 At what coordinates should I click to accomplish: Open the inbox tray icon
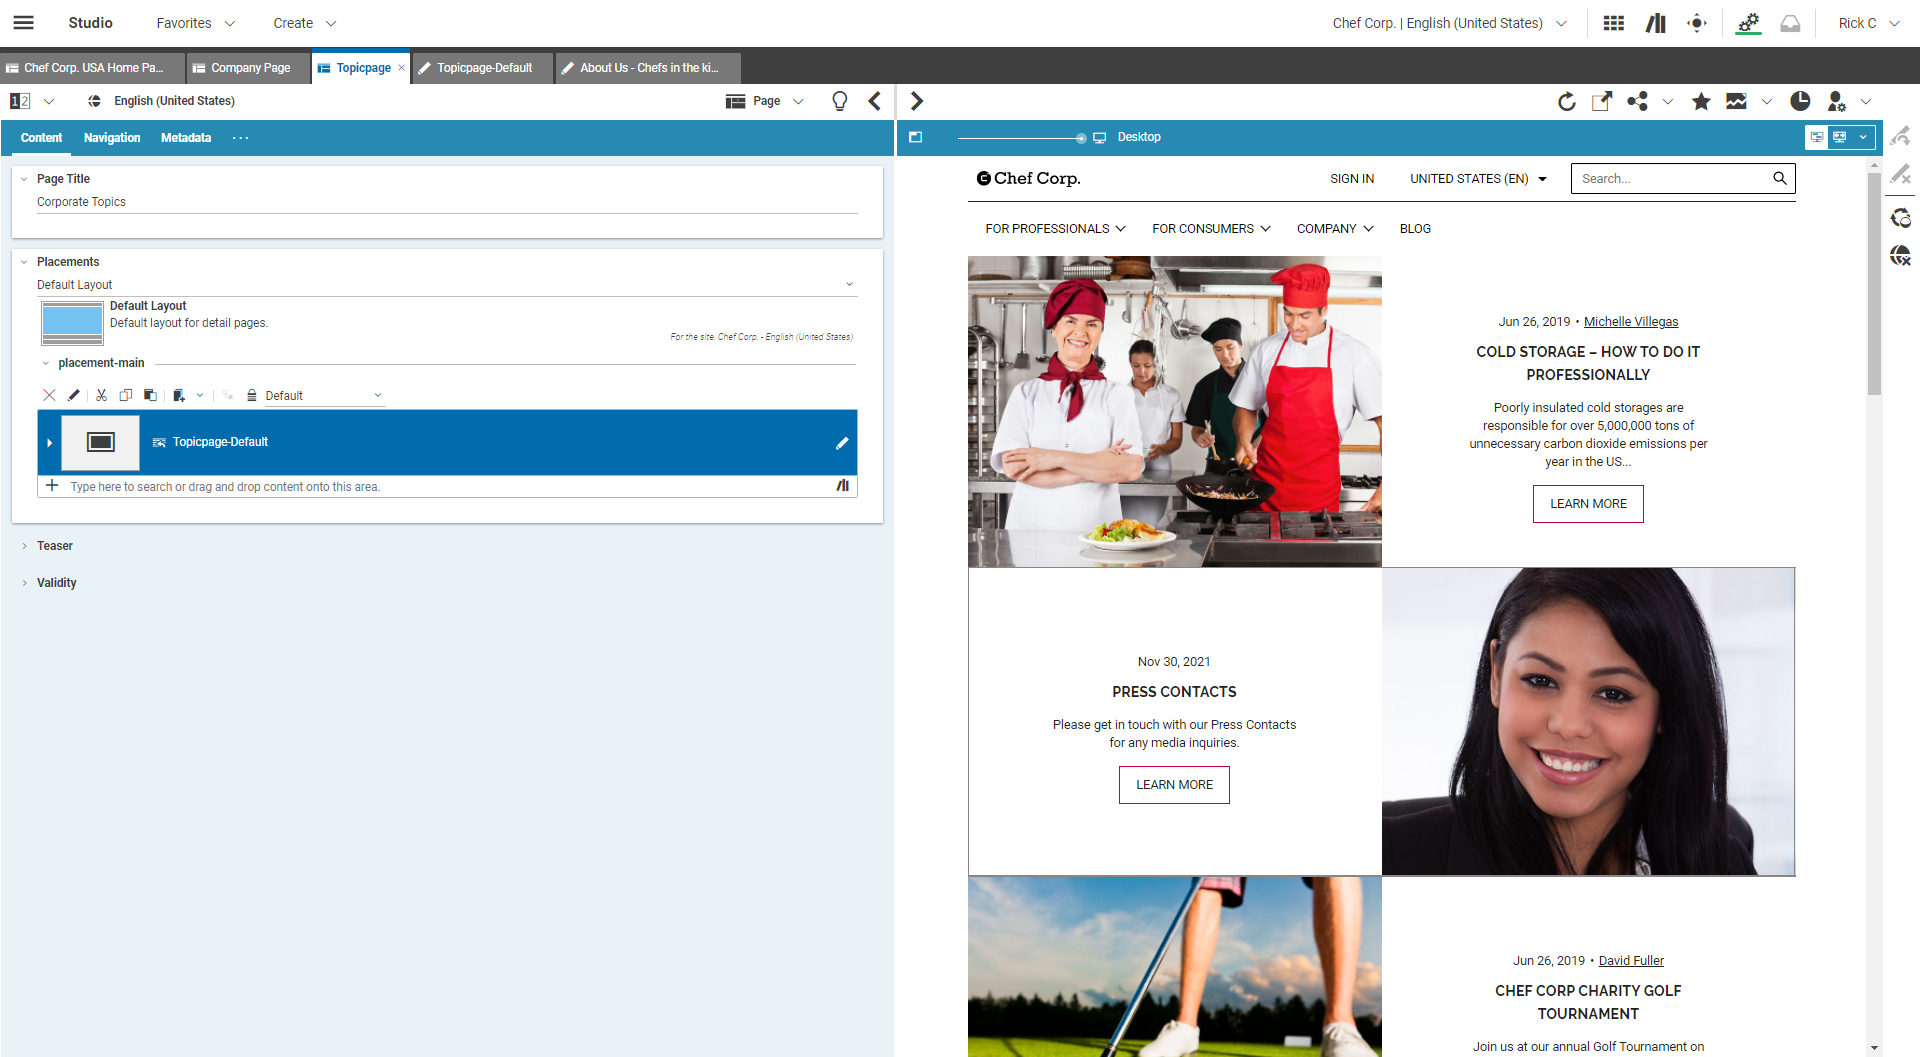(1790, 23)
